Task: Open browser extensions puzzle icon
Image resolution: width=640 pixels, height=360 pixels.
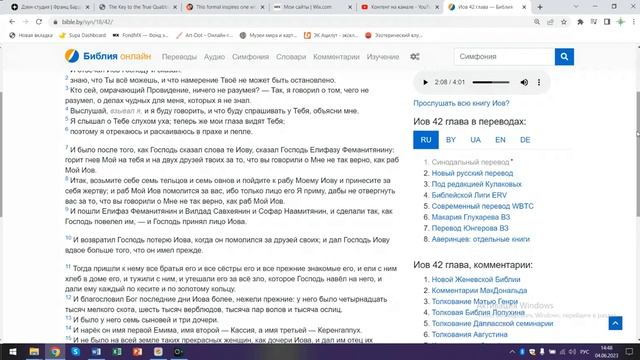Action: (580, 22)
